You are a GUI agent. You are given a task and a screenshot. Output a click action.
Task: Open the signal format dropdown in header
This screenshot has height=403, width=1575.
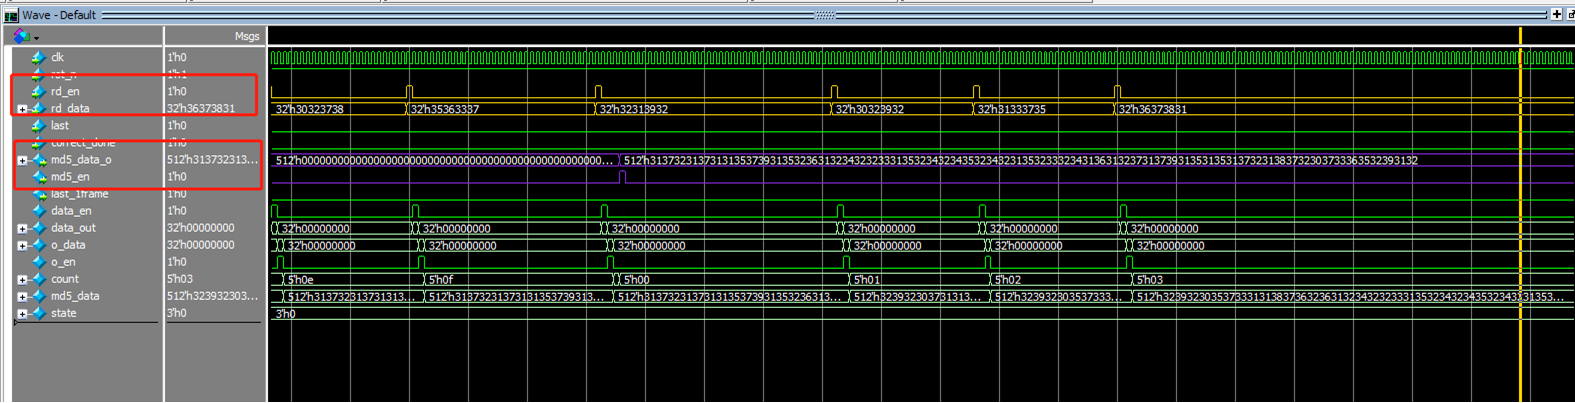(x=24, y=36)
